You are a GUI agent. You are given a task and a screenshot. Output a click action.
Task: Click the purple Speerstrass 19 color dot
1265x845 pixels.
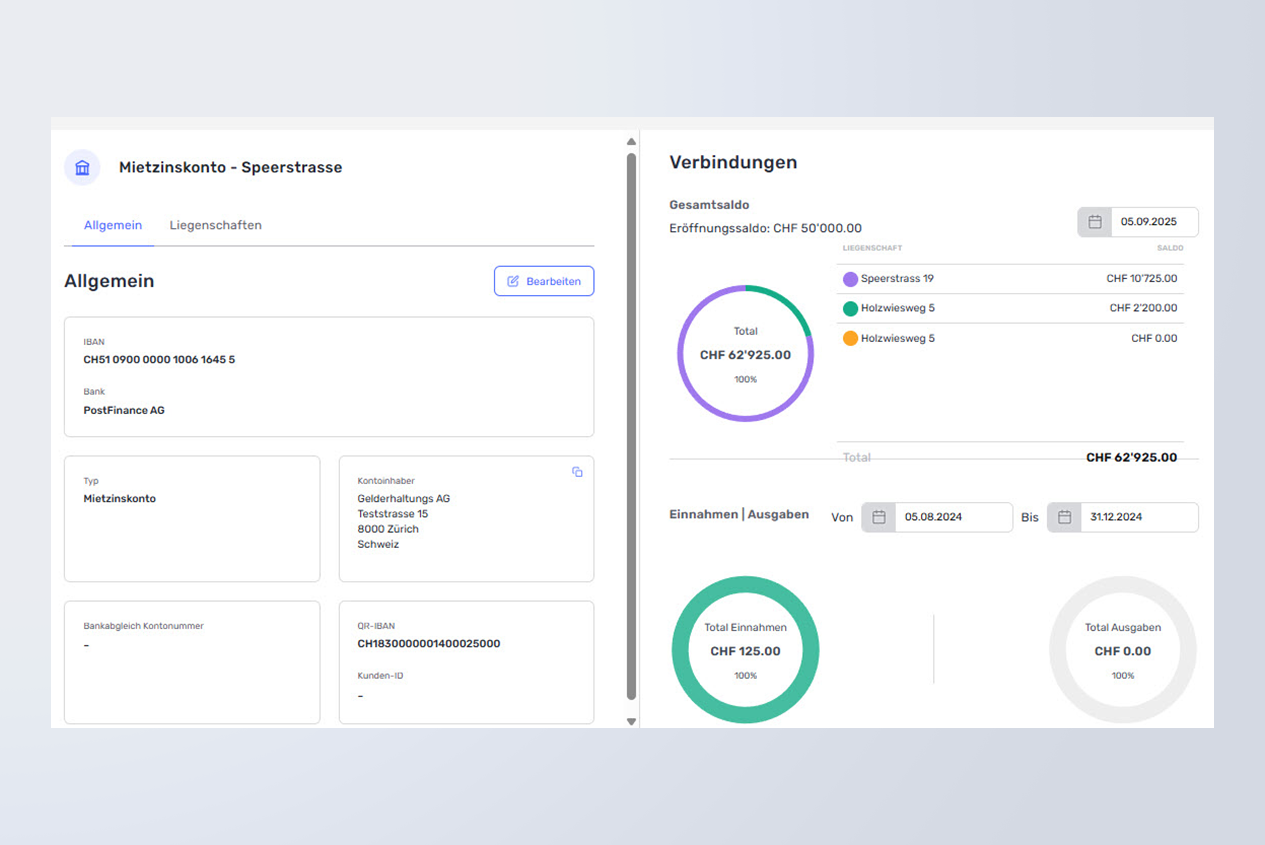pos(850,279)
